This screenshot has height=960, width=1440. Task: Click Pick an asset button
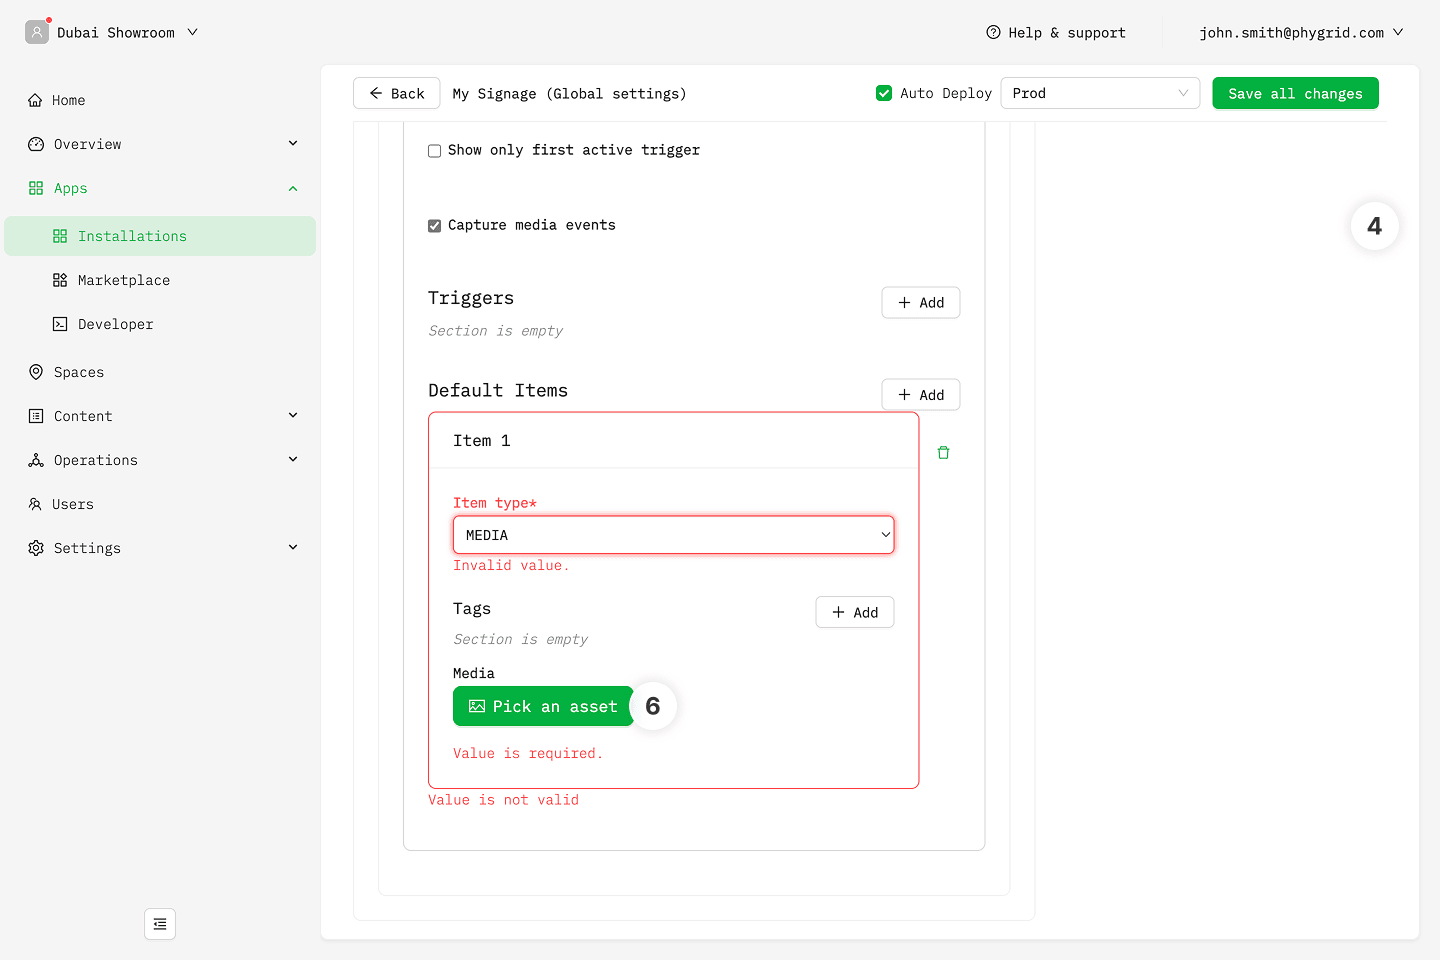click(543, 706)
